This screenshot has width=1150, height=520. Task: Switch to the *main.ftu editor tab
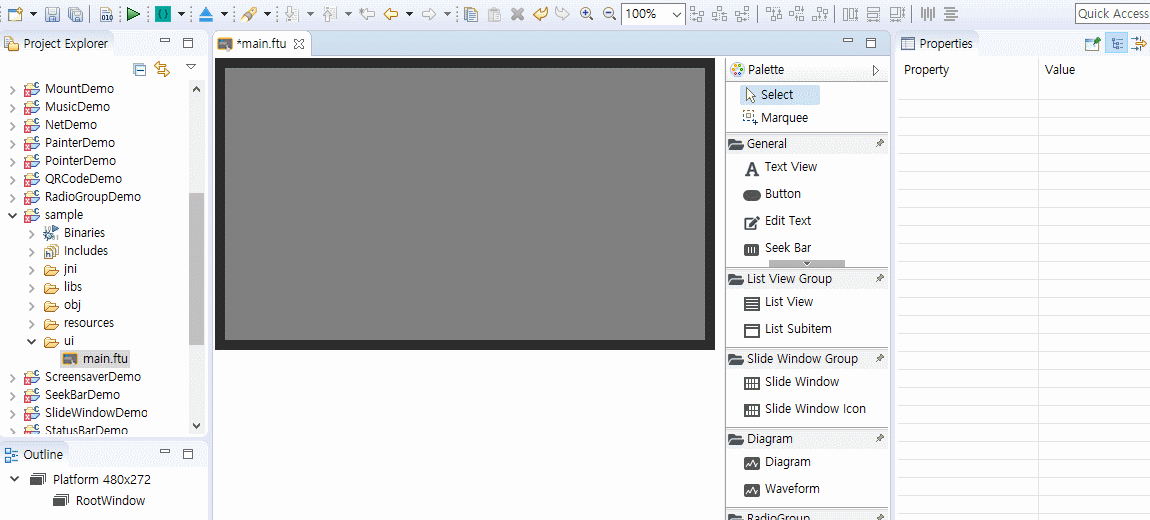click(262, 43)
